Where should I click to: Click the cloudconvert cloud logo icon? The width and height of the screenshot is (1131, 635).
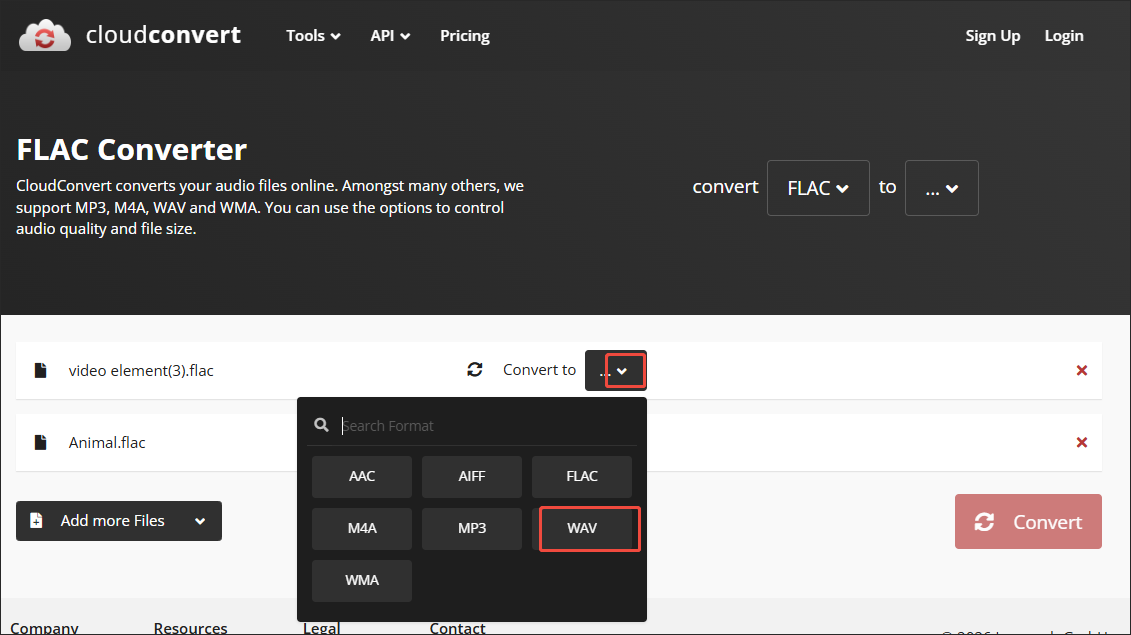click(x=44, y=34)
